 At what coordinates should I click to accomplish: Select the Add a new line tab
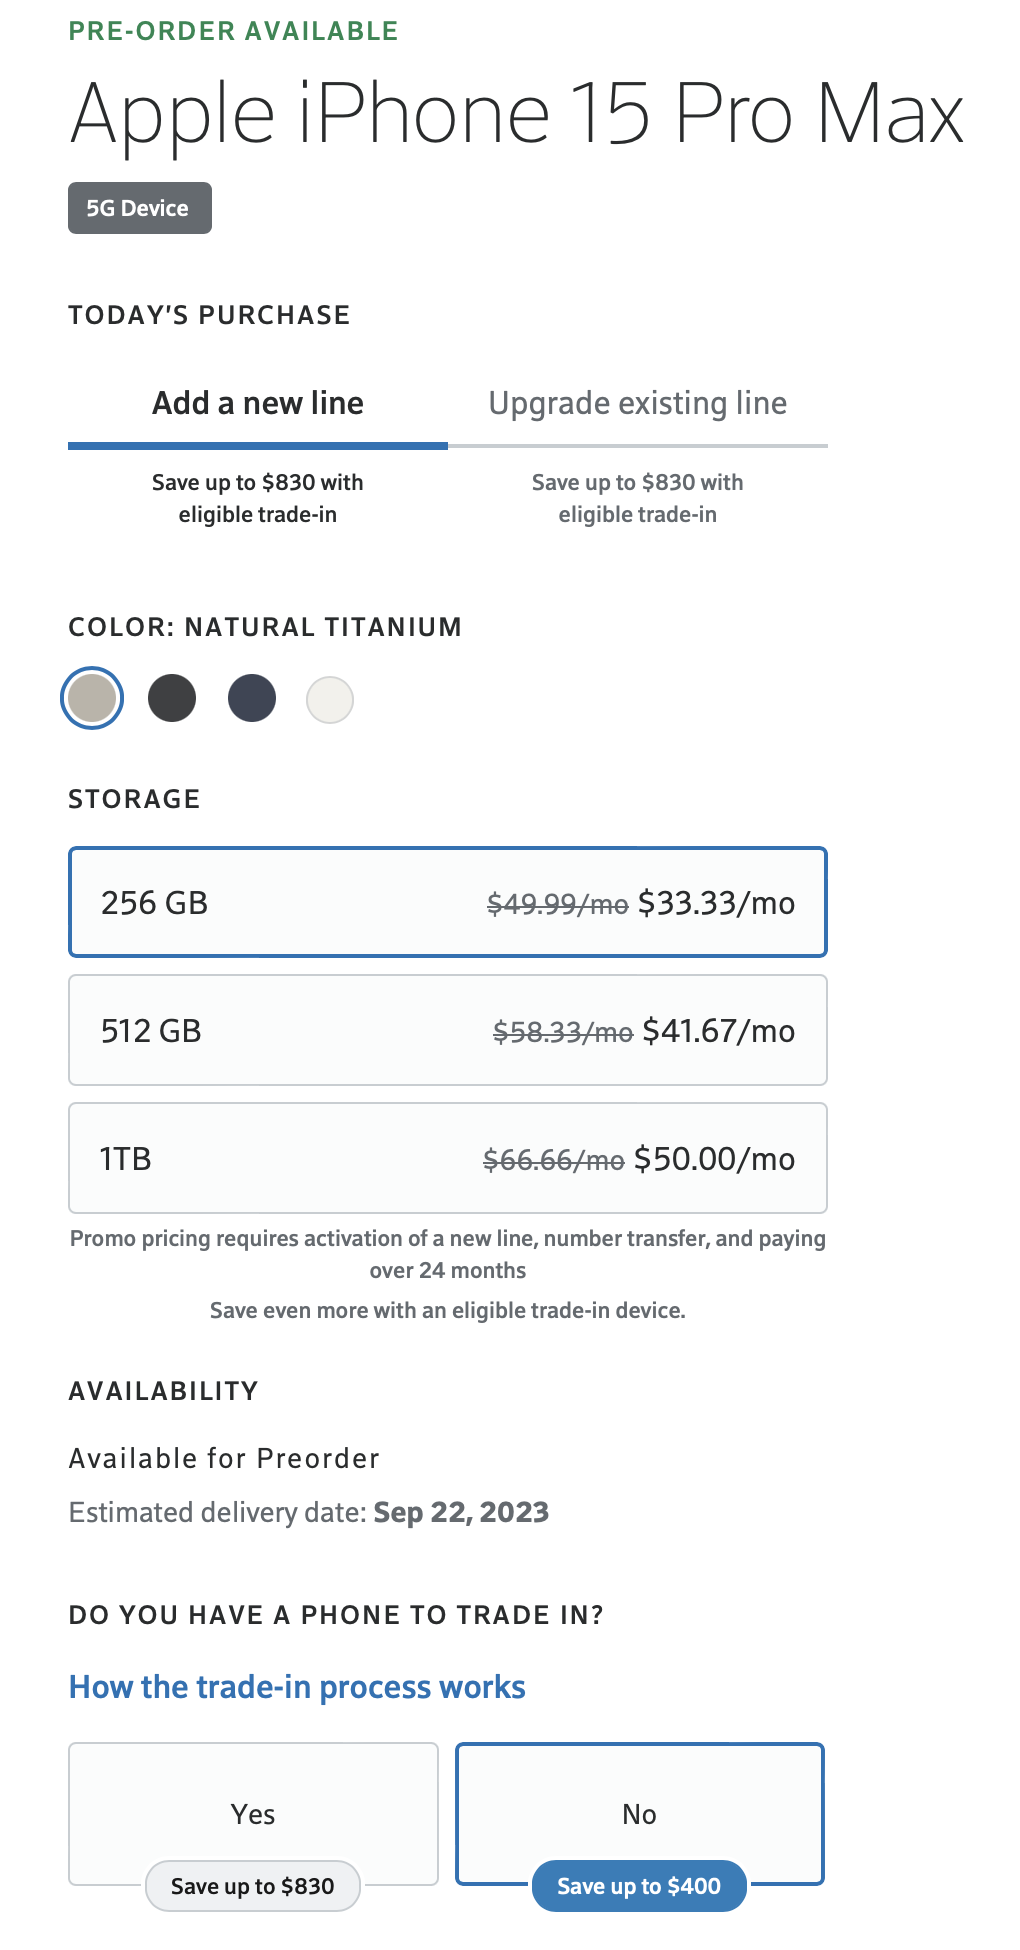tap(258, 403)
